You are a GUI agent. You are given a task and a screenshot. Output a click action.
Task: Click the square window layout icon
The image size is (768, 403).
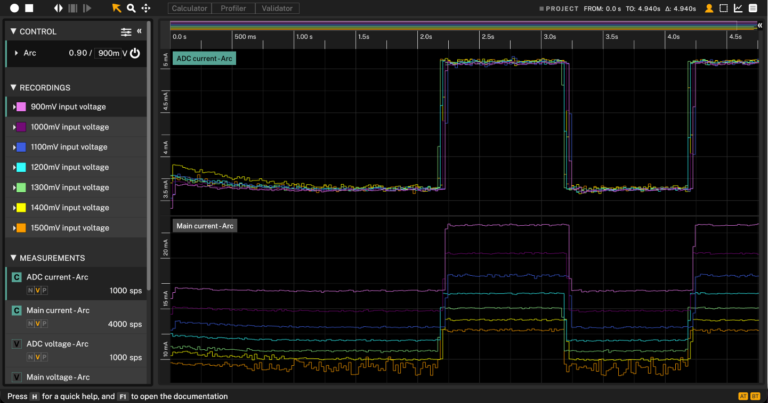click(723, 8)
